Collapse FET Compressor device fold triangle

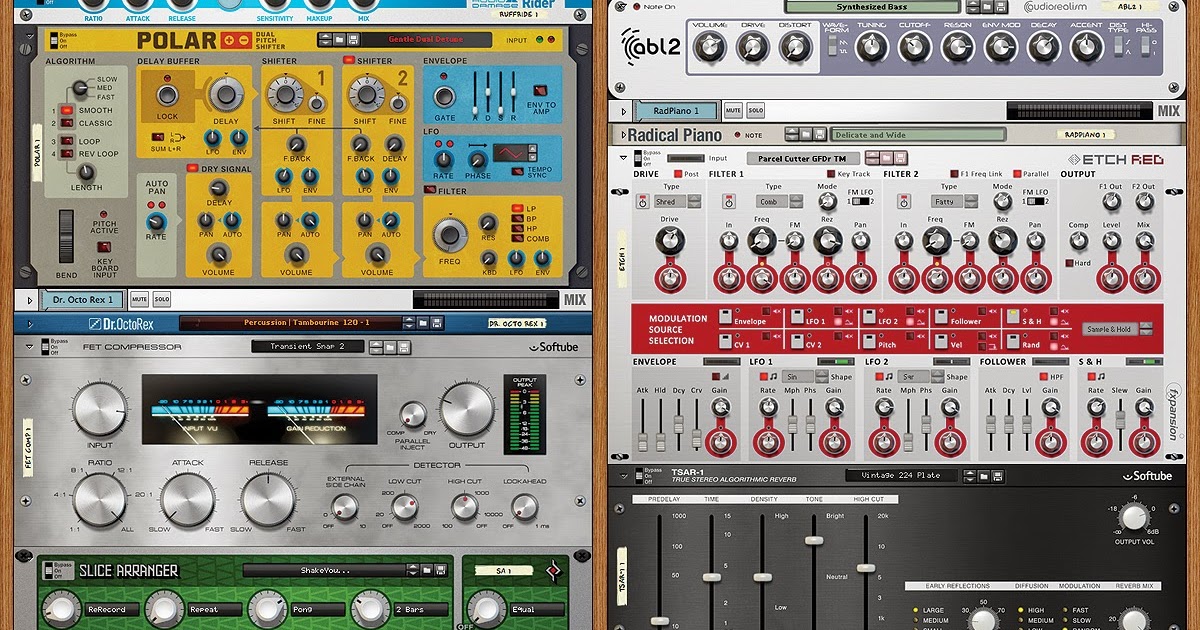point(29,347)
